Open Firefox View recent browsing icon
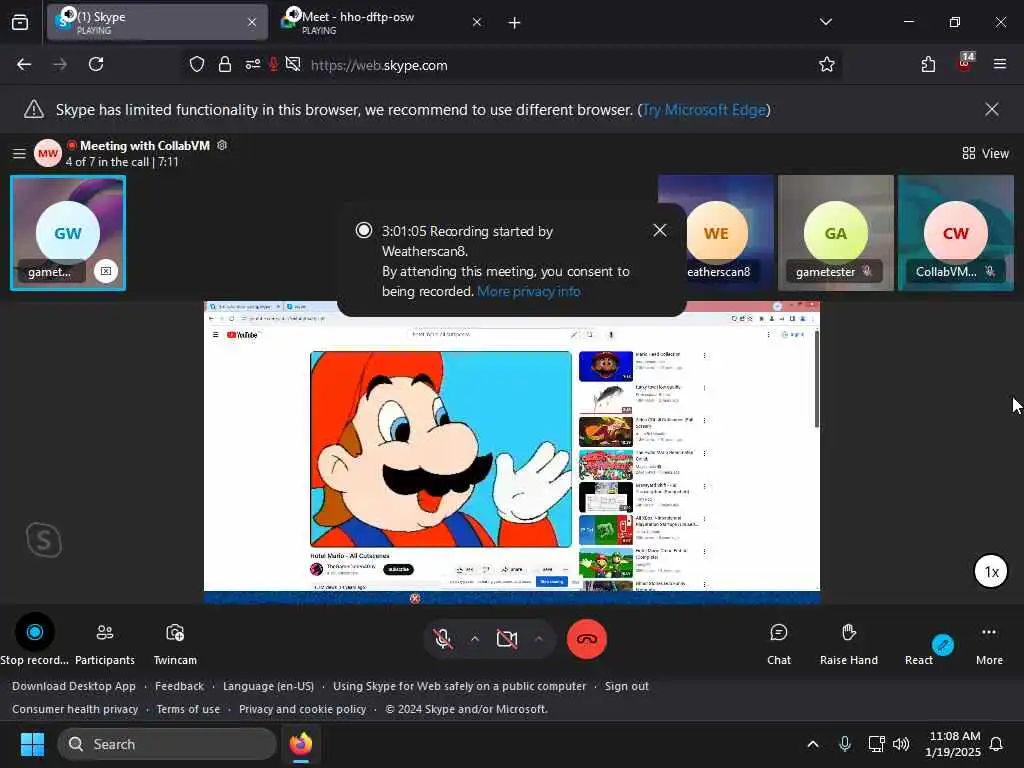 pyautogui.click(x=20, y=23)
